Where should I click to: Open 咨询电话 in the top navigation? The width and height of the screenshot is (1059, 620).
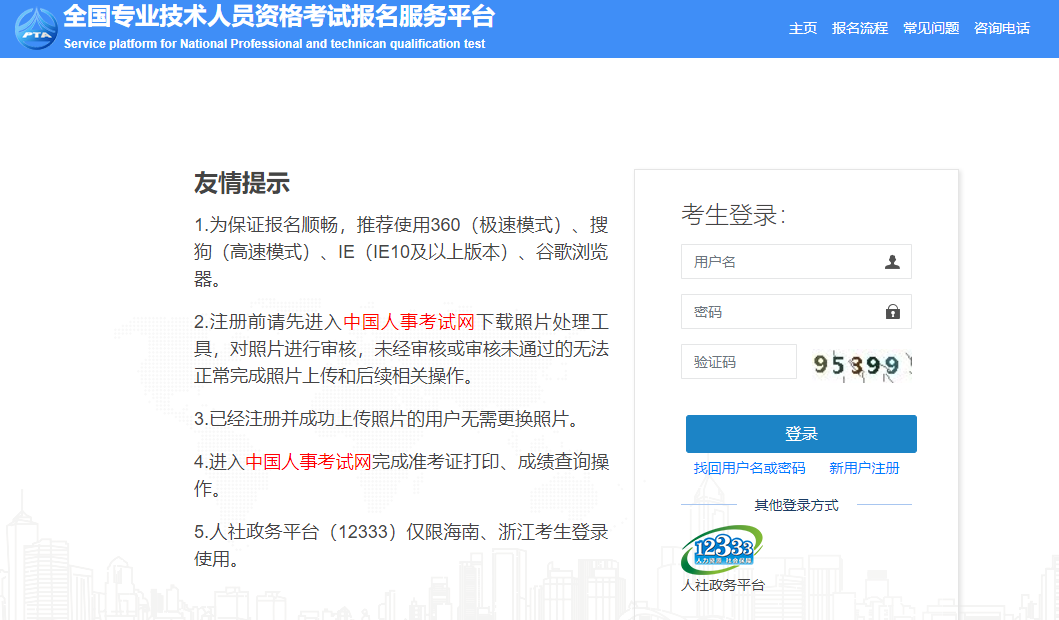point(1002,28)
